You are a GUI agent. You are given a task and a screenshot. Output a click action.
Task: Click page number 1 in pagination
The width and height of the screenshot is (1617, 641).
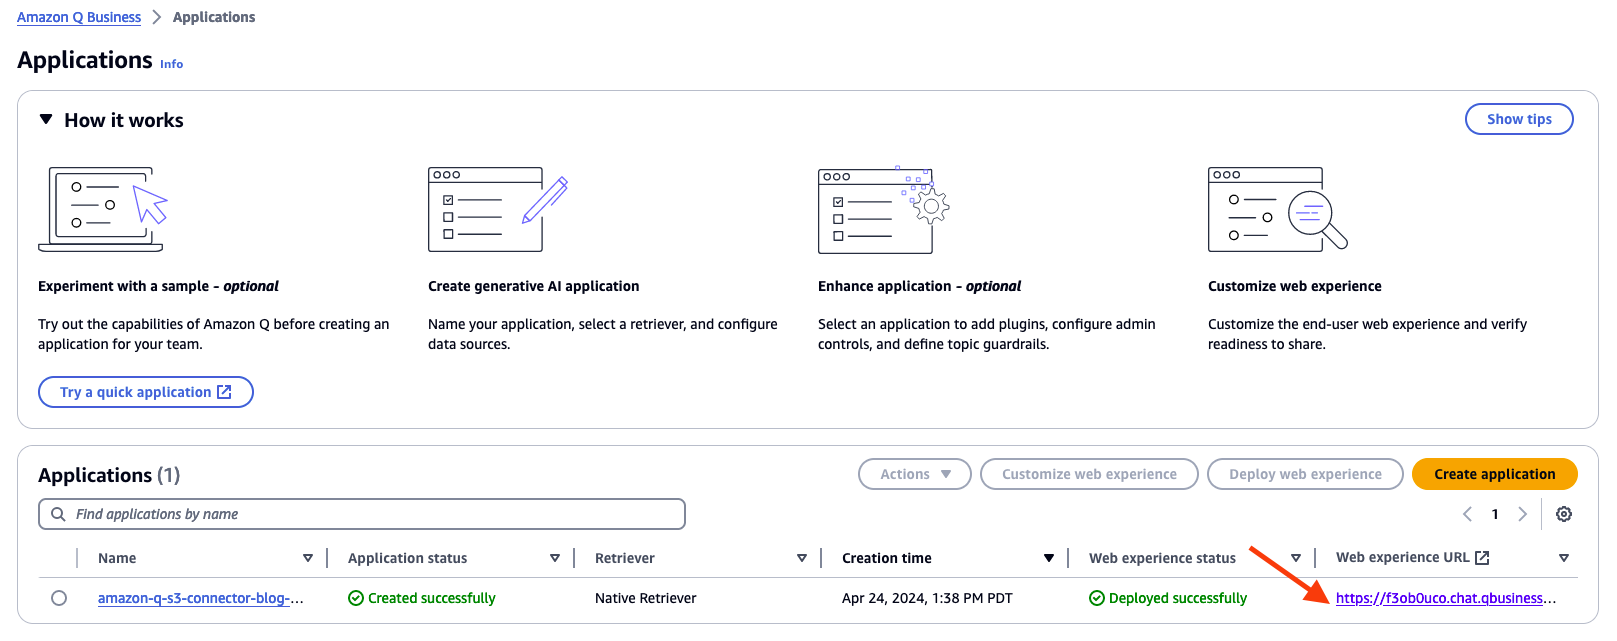coord(1495,514)
